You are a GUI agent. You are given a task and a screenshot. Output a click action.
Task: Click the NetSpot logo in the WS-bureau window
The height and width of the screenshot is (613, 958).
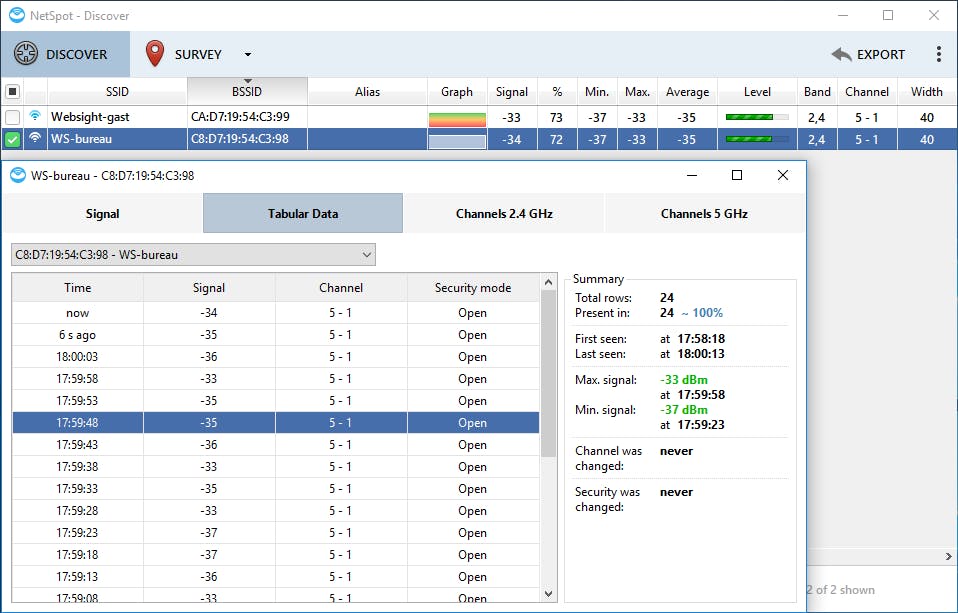(x=18, y=175)
